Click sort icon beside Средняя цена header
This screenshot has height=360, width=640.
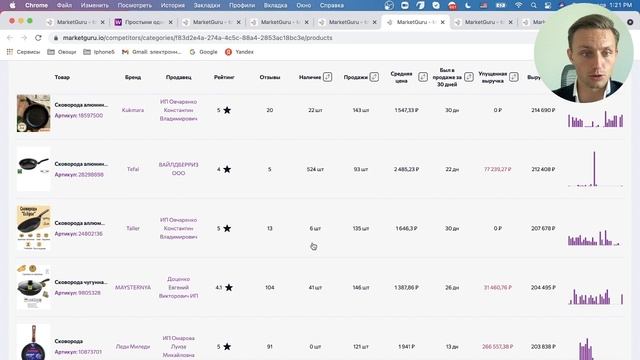423,77
